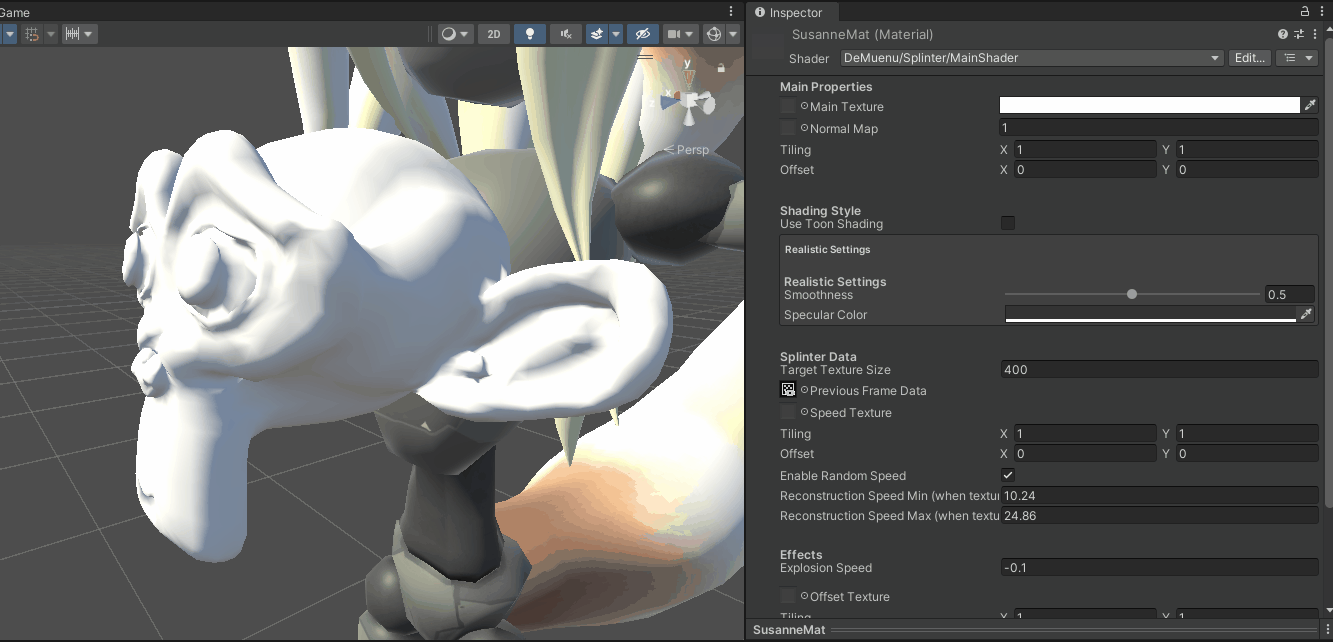
Task: Toggle the scene effects (skybox/fog) icon
Action: pos(597,34)
